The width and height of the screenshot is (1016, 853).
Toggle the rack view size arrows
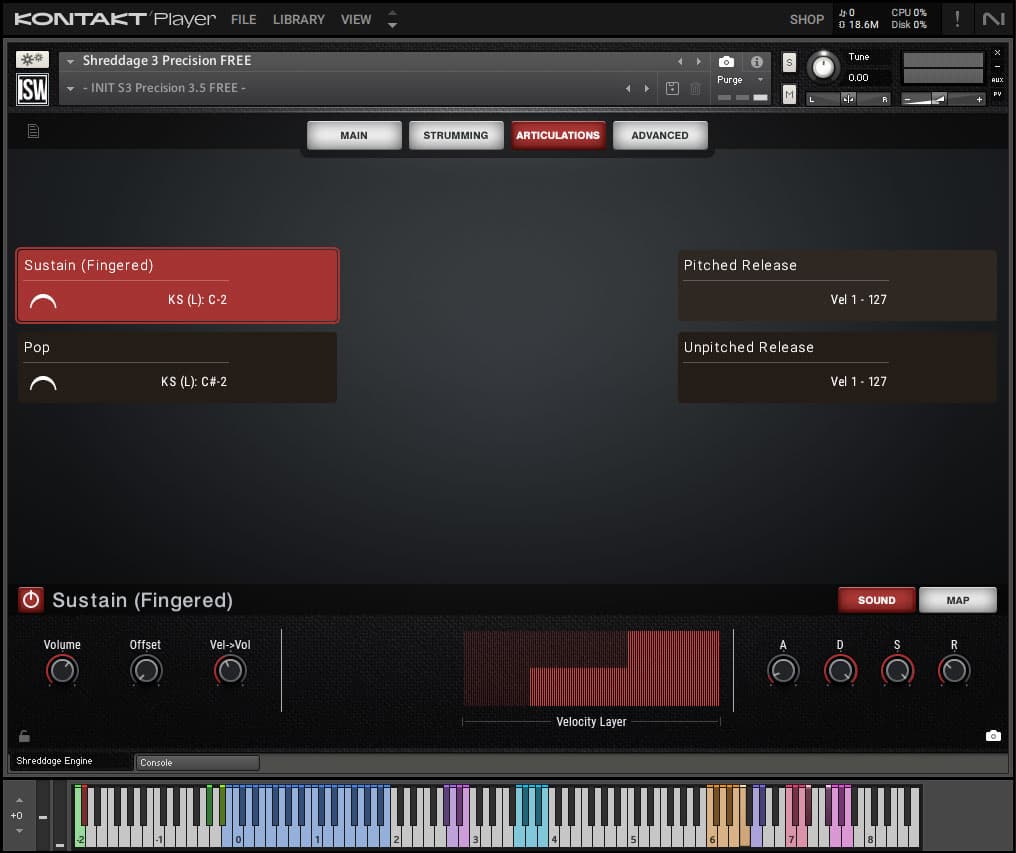click(392, 19)
